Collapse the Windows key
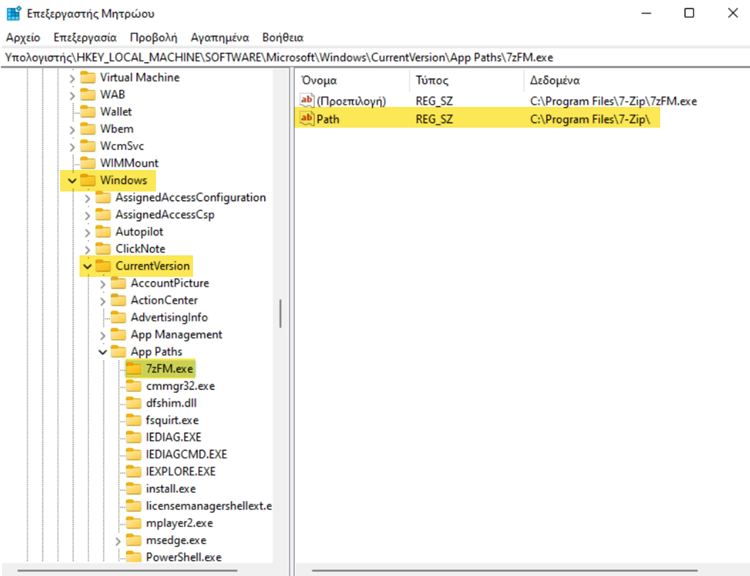Viewport: 750px width, 576px height. pos(72,181)
